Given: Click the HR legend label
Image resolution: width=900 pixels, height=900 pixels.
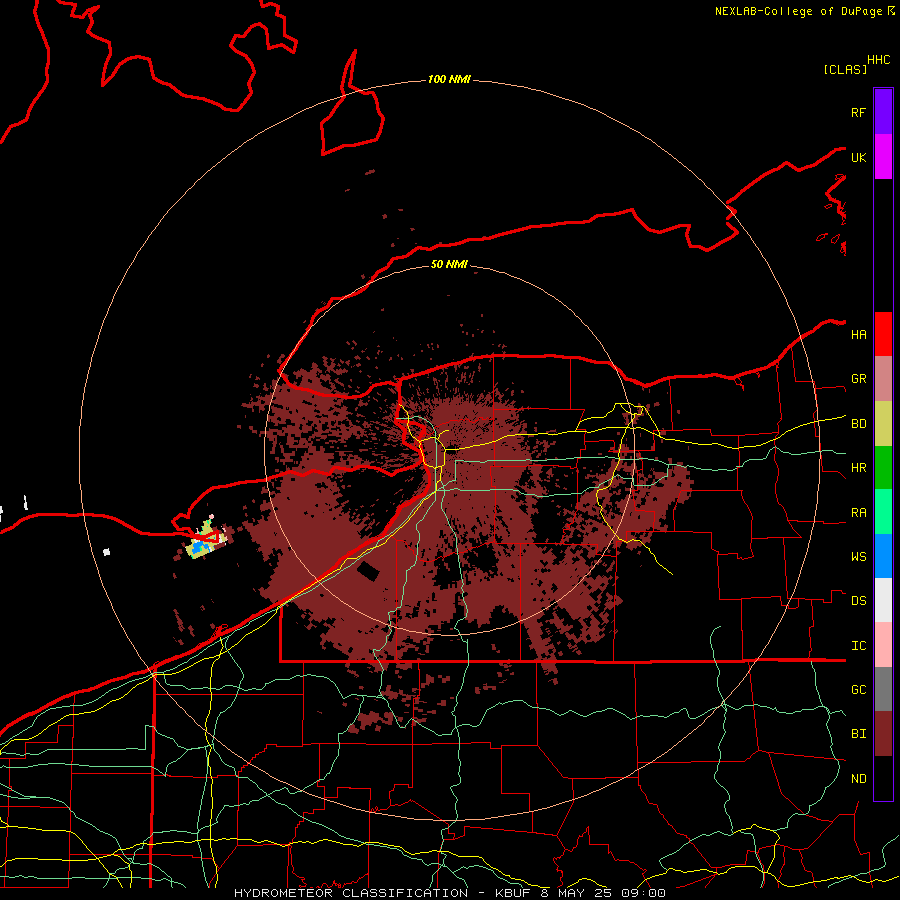Looking at the screenshot, I should click(x=858, y=468).
